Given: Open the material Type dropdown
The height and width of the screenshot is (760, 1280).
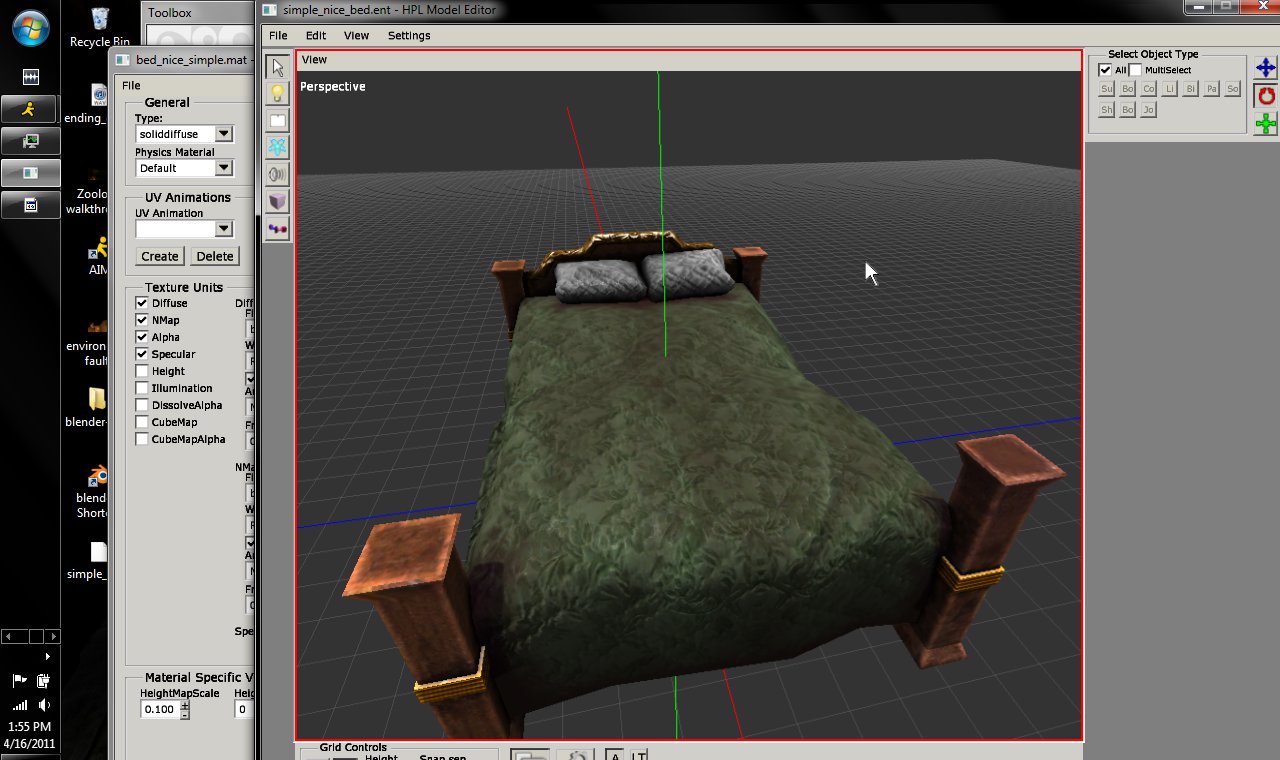Looking at the screenshot, I should click(224, 134).
